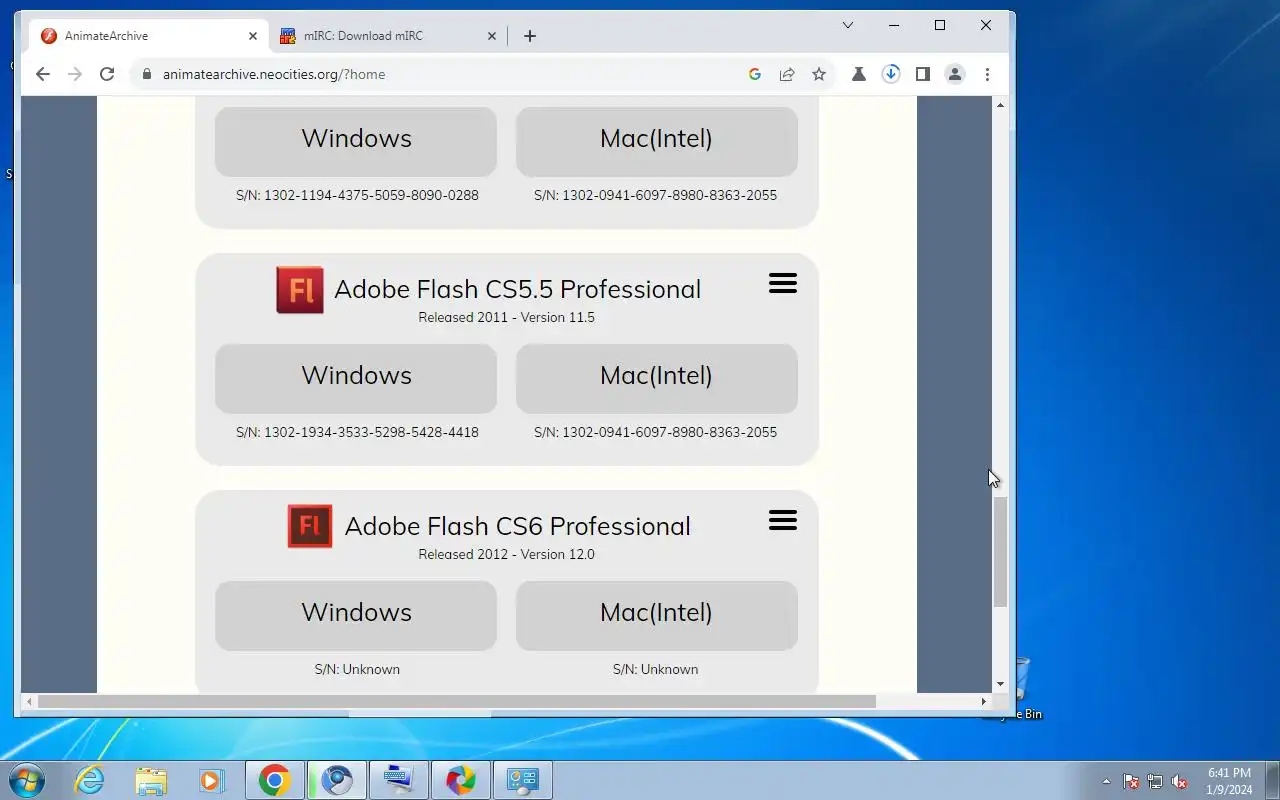Go back in the browser
The height and width of the screenshot is (800, 1280).
tap(42, 74)
